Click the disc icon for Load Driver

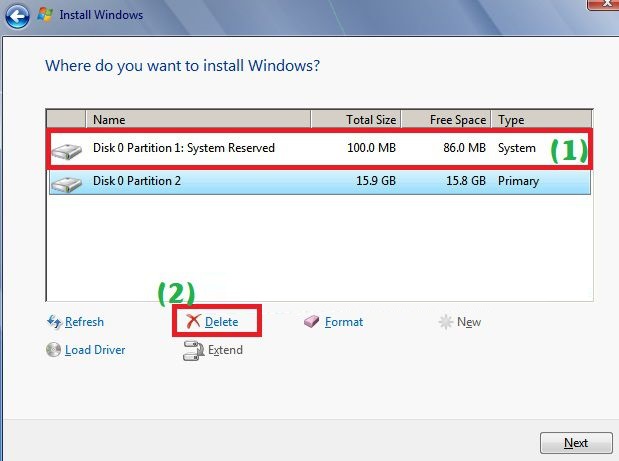[53, 350]
